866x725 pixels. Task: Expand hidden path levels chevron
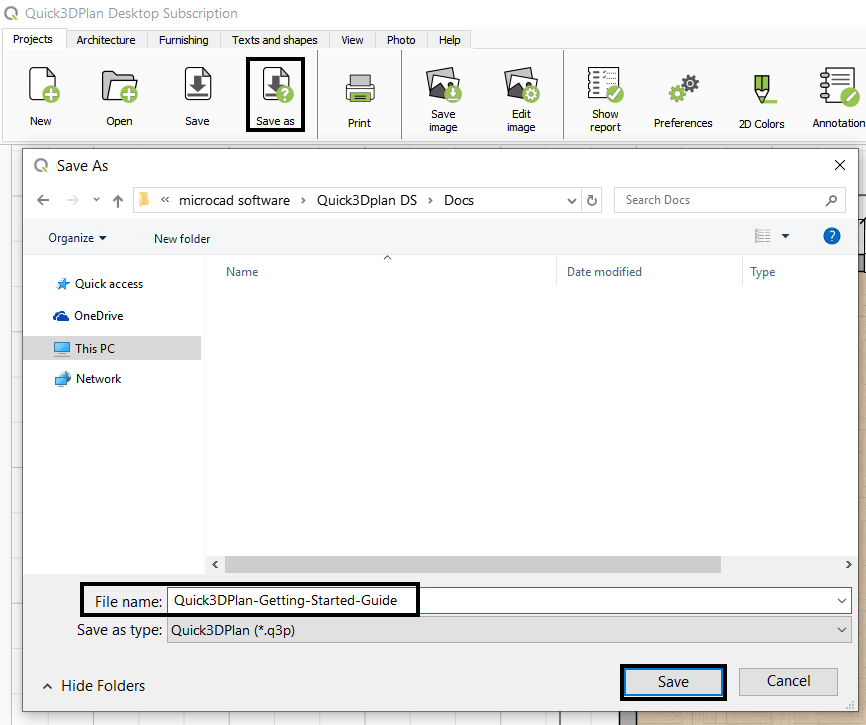[x=165, y=200]
